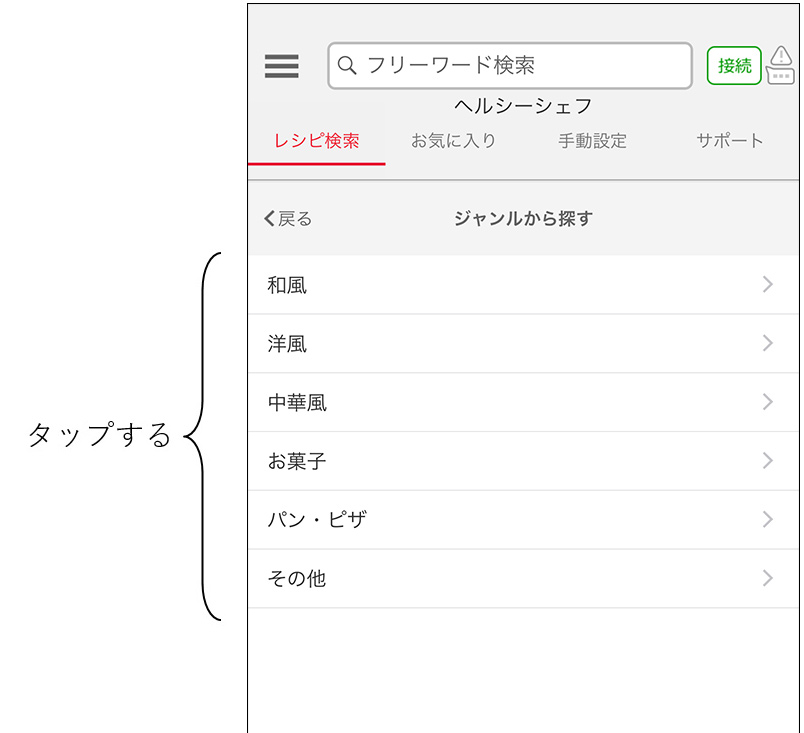Choose the お菓子 genre label
Screen dimensions: 804x733
point(297,462)
